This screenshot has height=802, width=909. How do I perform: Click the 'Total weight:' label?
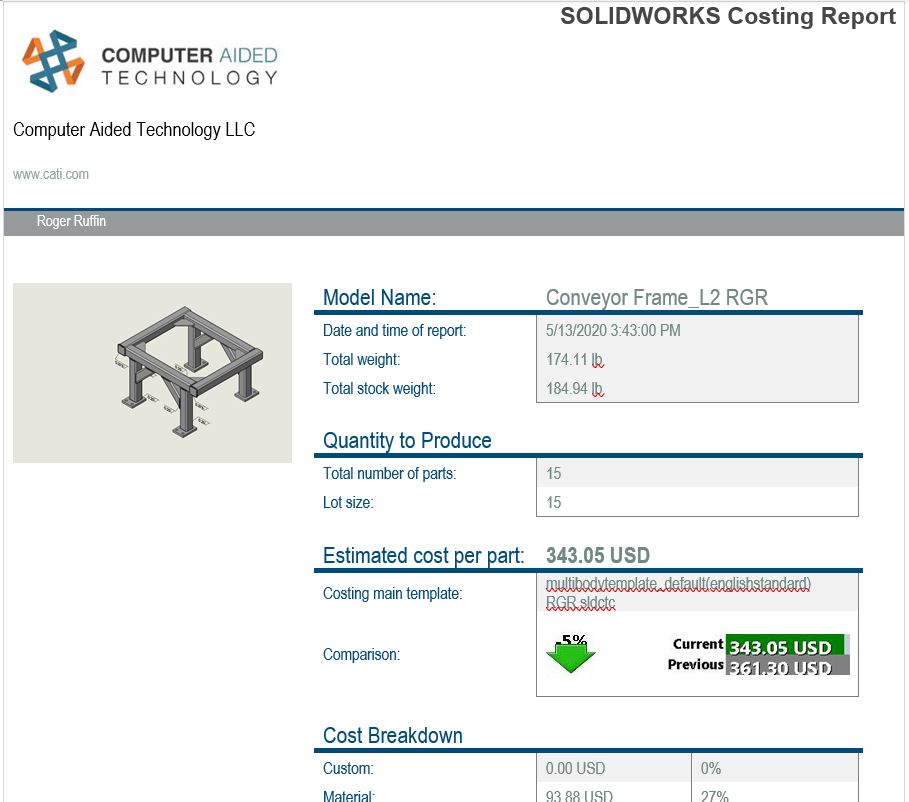point(361,360)
